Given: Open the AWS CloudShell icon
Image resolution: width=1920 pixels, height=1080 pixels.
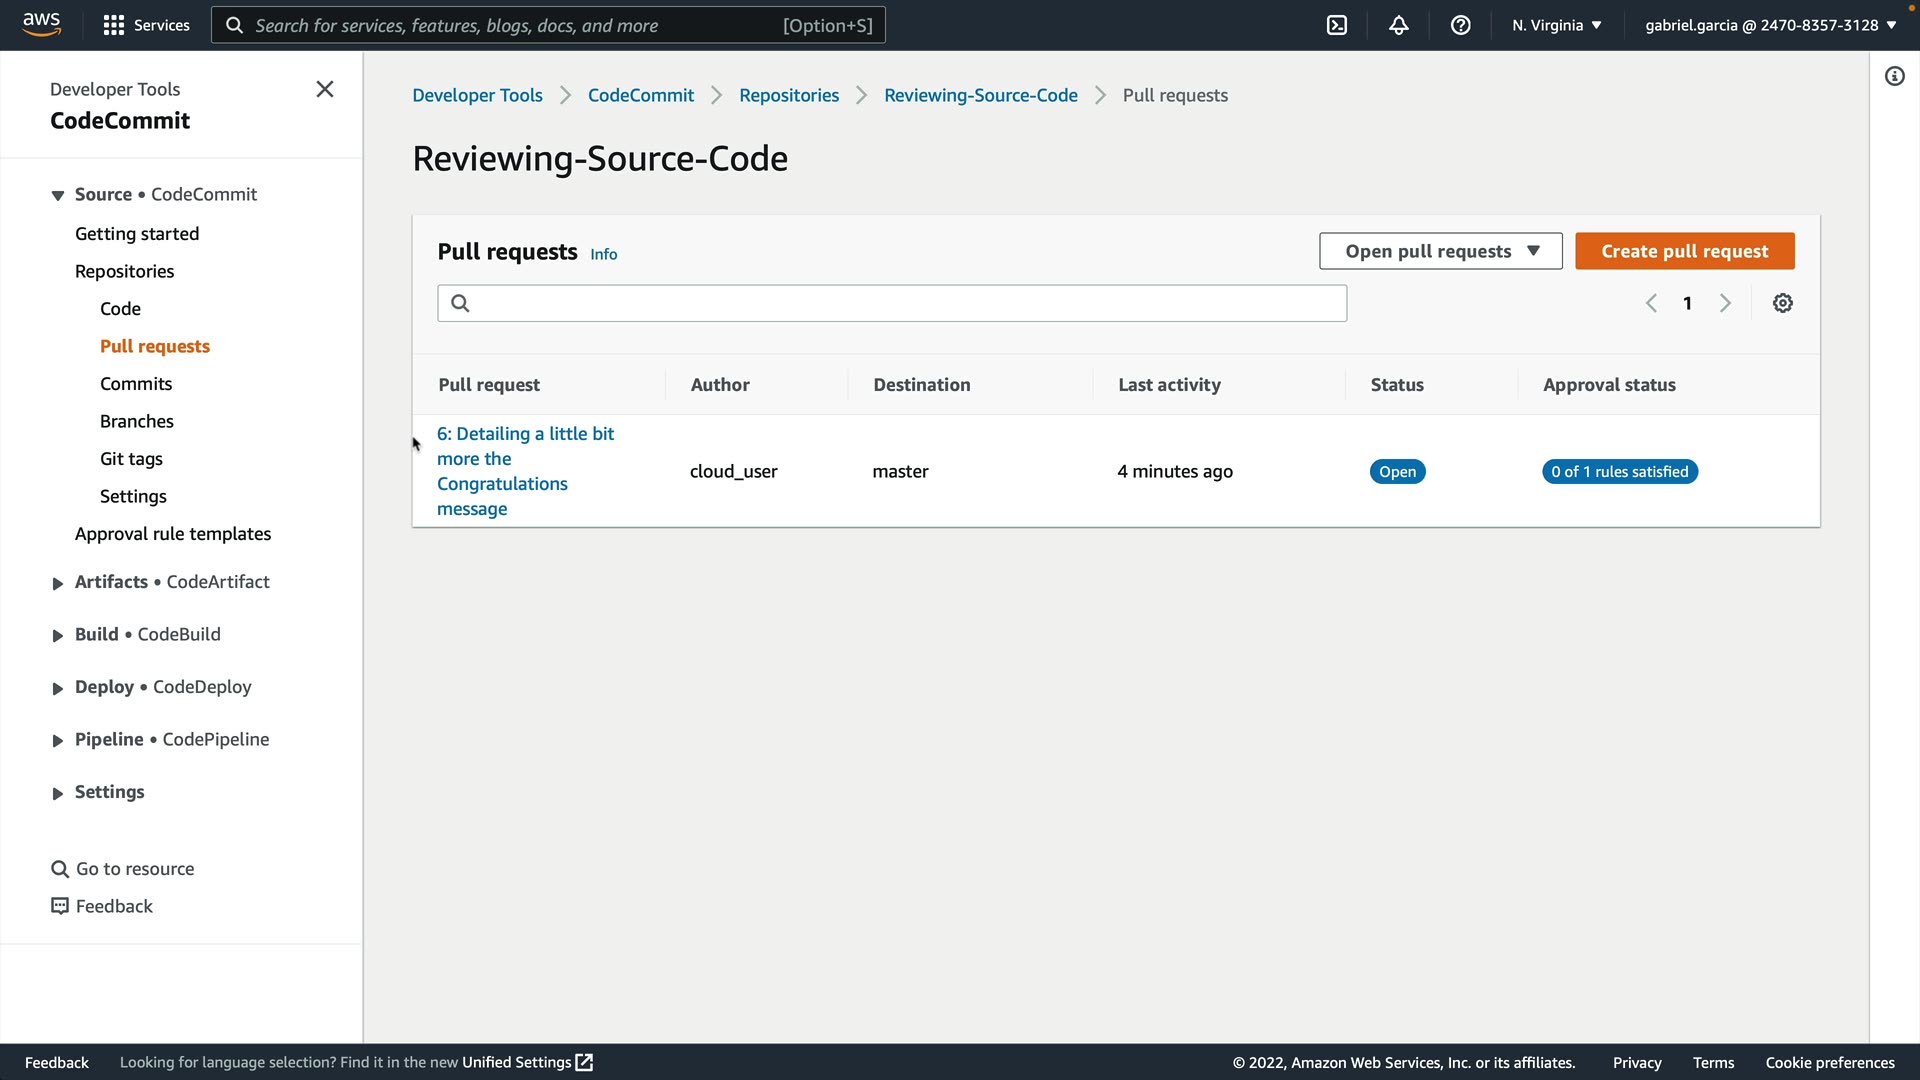Looking at the screenshot, I should (x=1337, y=25).
